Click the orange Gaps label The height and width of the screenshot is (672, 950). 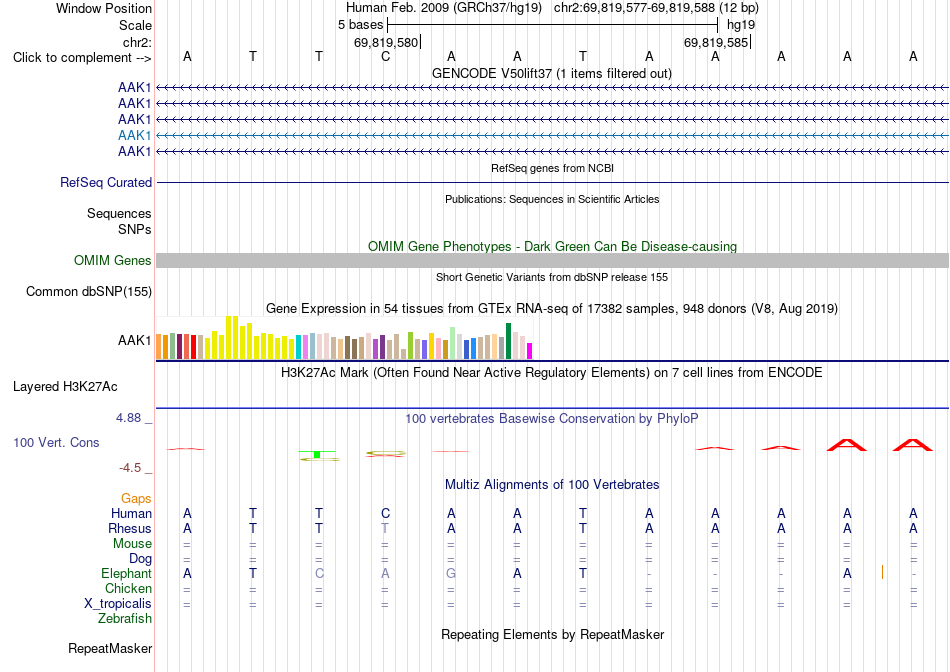coord(136,498)
